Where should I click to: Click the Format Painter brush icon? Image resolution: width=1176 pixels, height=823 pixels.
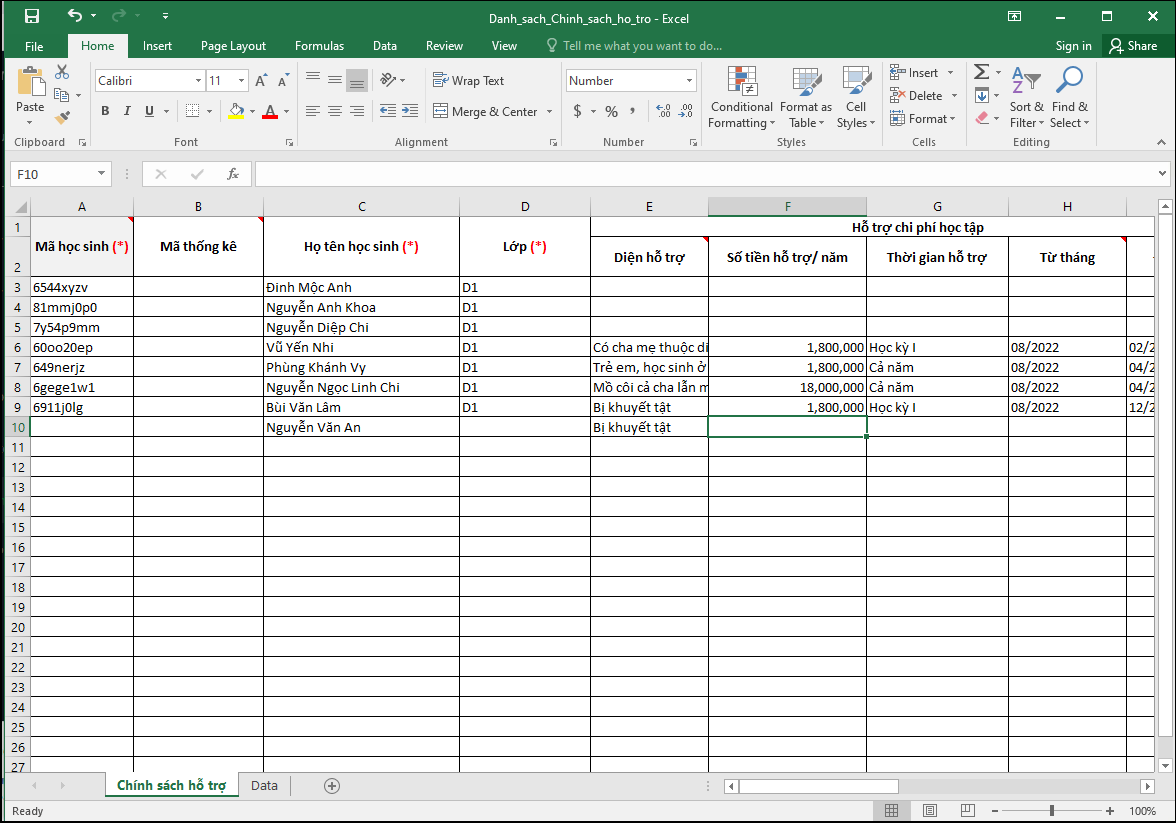click(62, 117)
